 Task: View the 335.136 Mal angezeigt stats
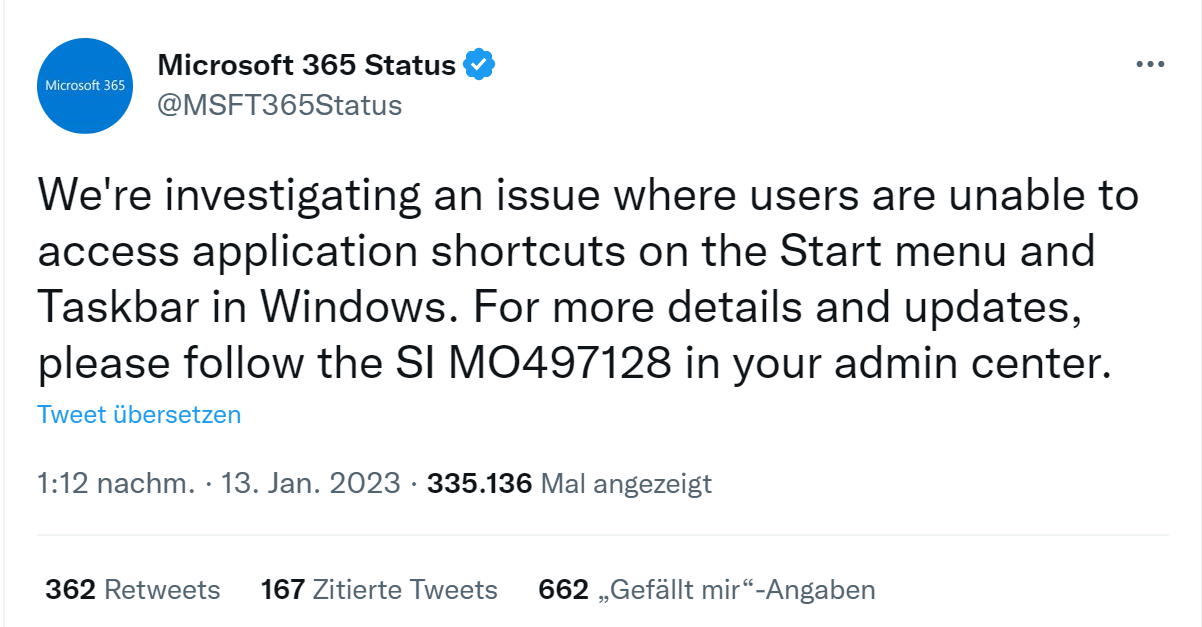coord(569,484)
